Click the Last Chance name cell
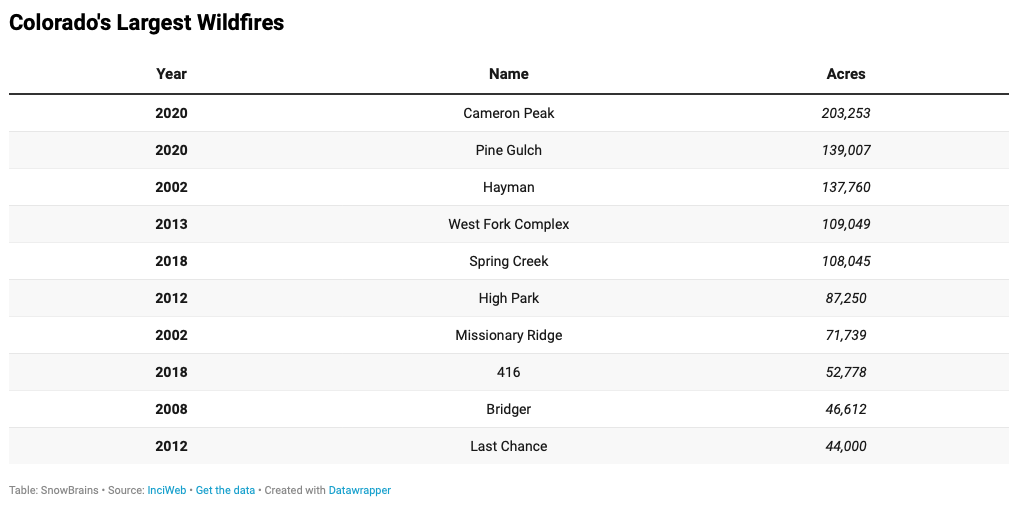The height and width of the screenshot is (506, 1019). (509, 446)
